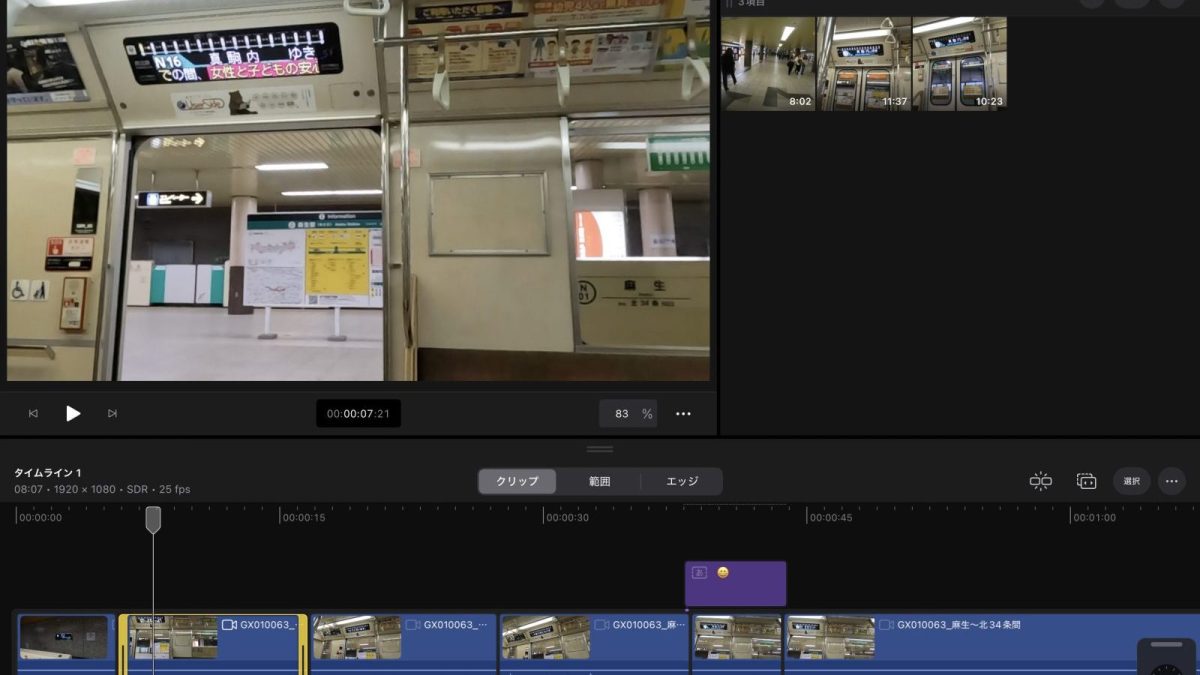
Task: Click the 00:00:07:21 timecode field
Action: 358,414
